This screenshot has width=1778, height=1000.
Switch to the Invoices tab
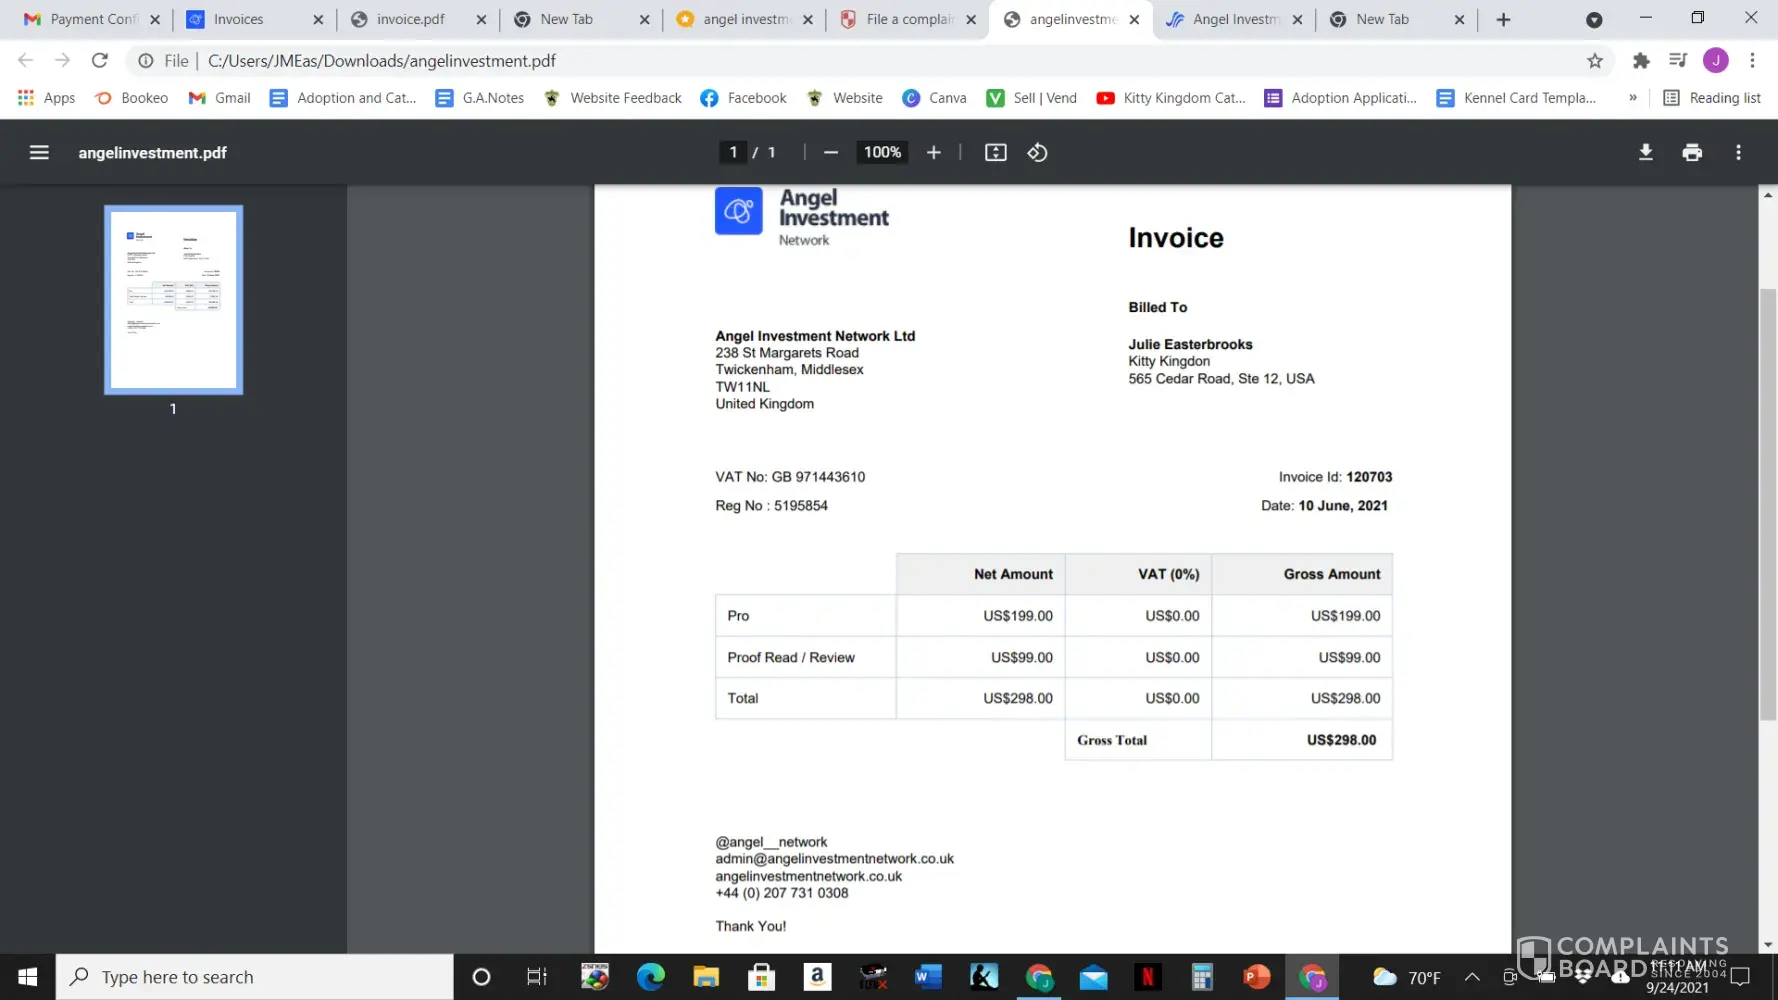pyautogui.click(x=238, y=19)
